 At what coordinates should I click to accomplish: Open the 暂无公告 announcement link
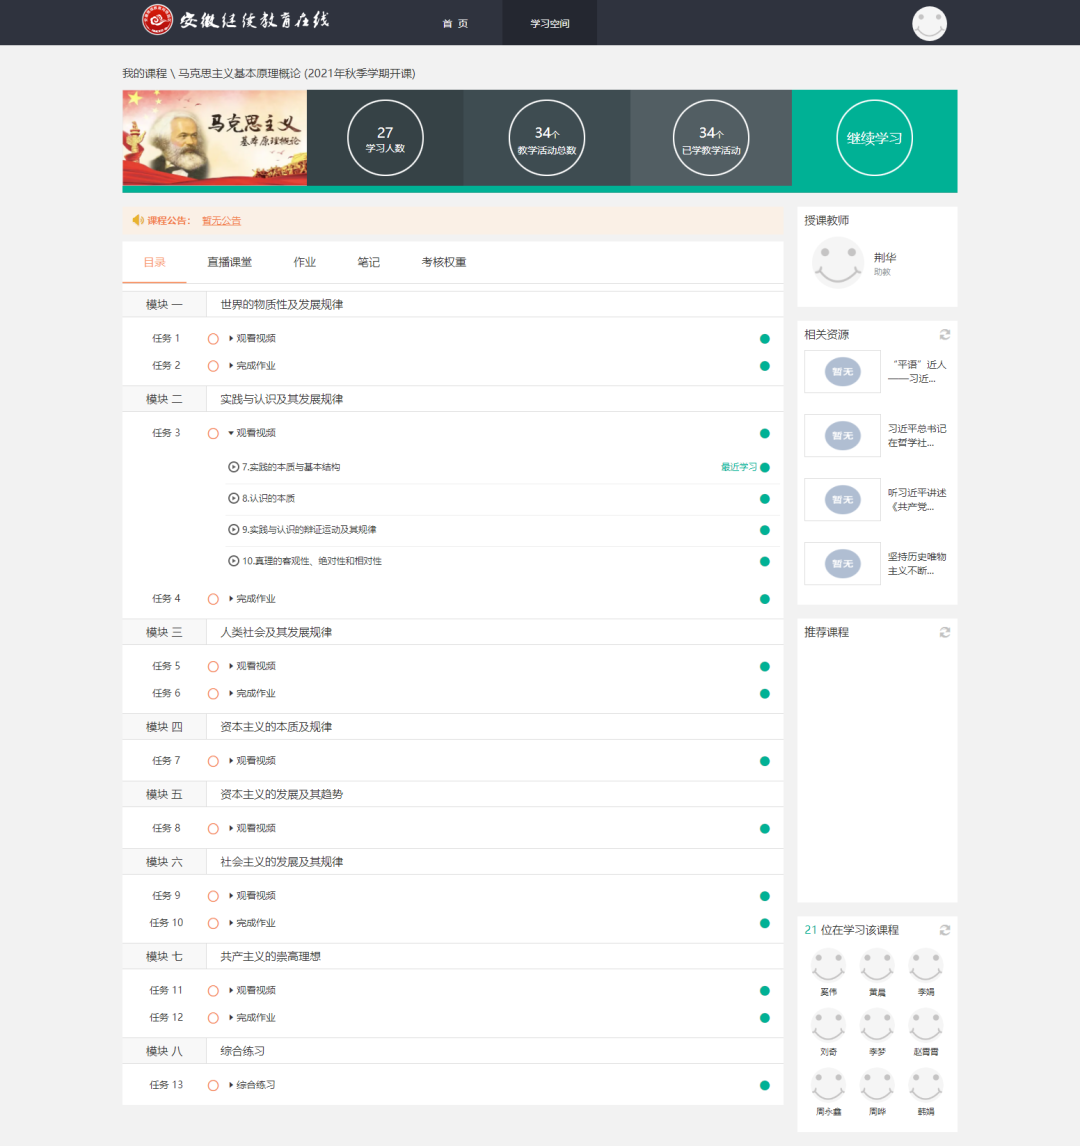(221, 221)
